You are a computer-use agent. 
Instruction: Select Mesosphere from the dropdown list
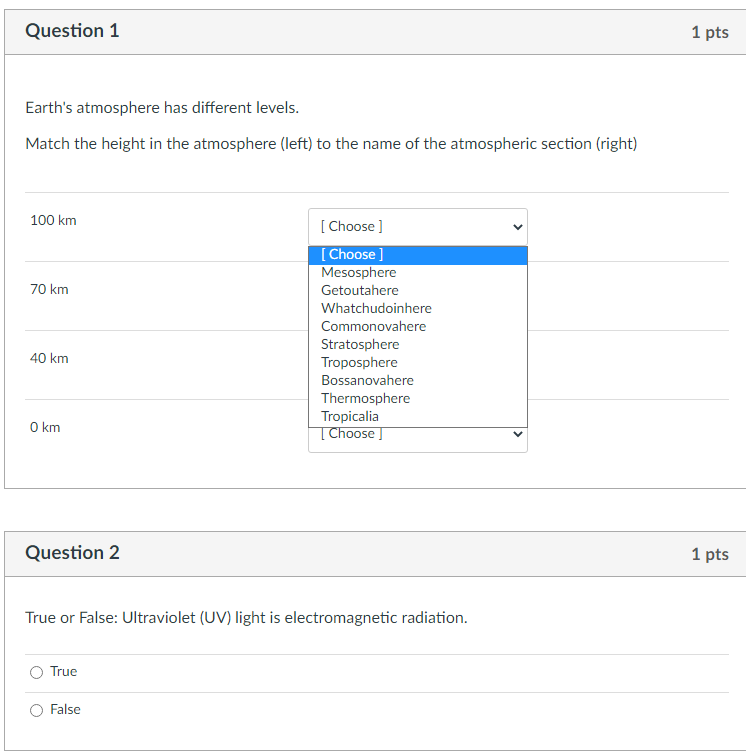[417, 272]
